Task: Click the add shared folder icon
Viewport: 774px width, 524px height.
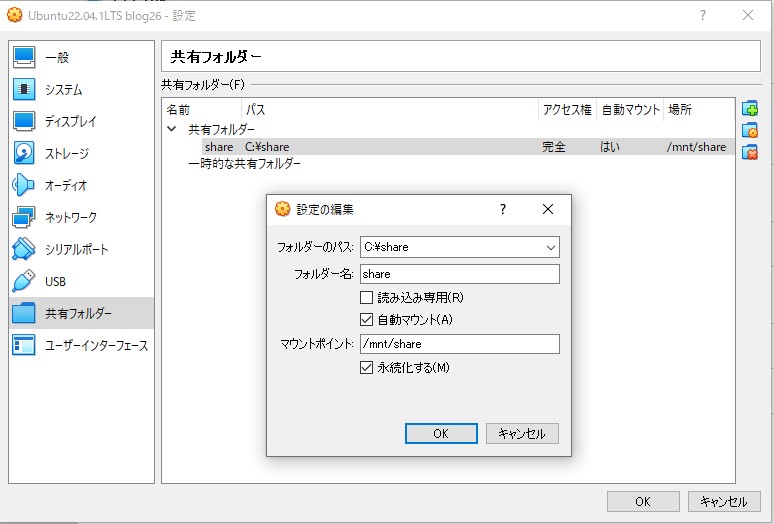Action: click(750, 109)
